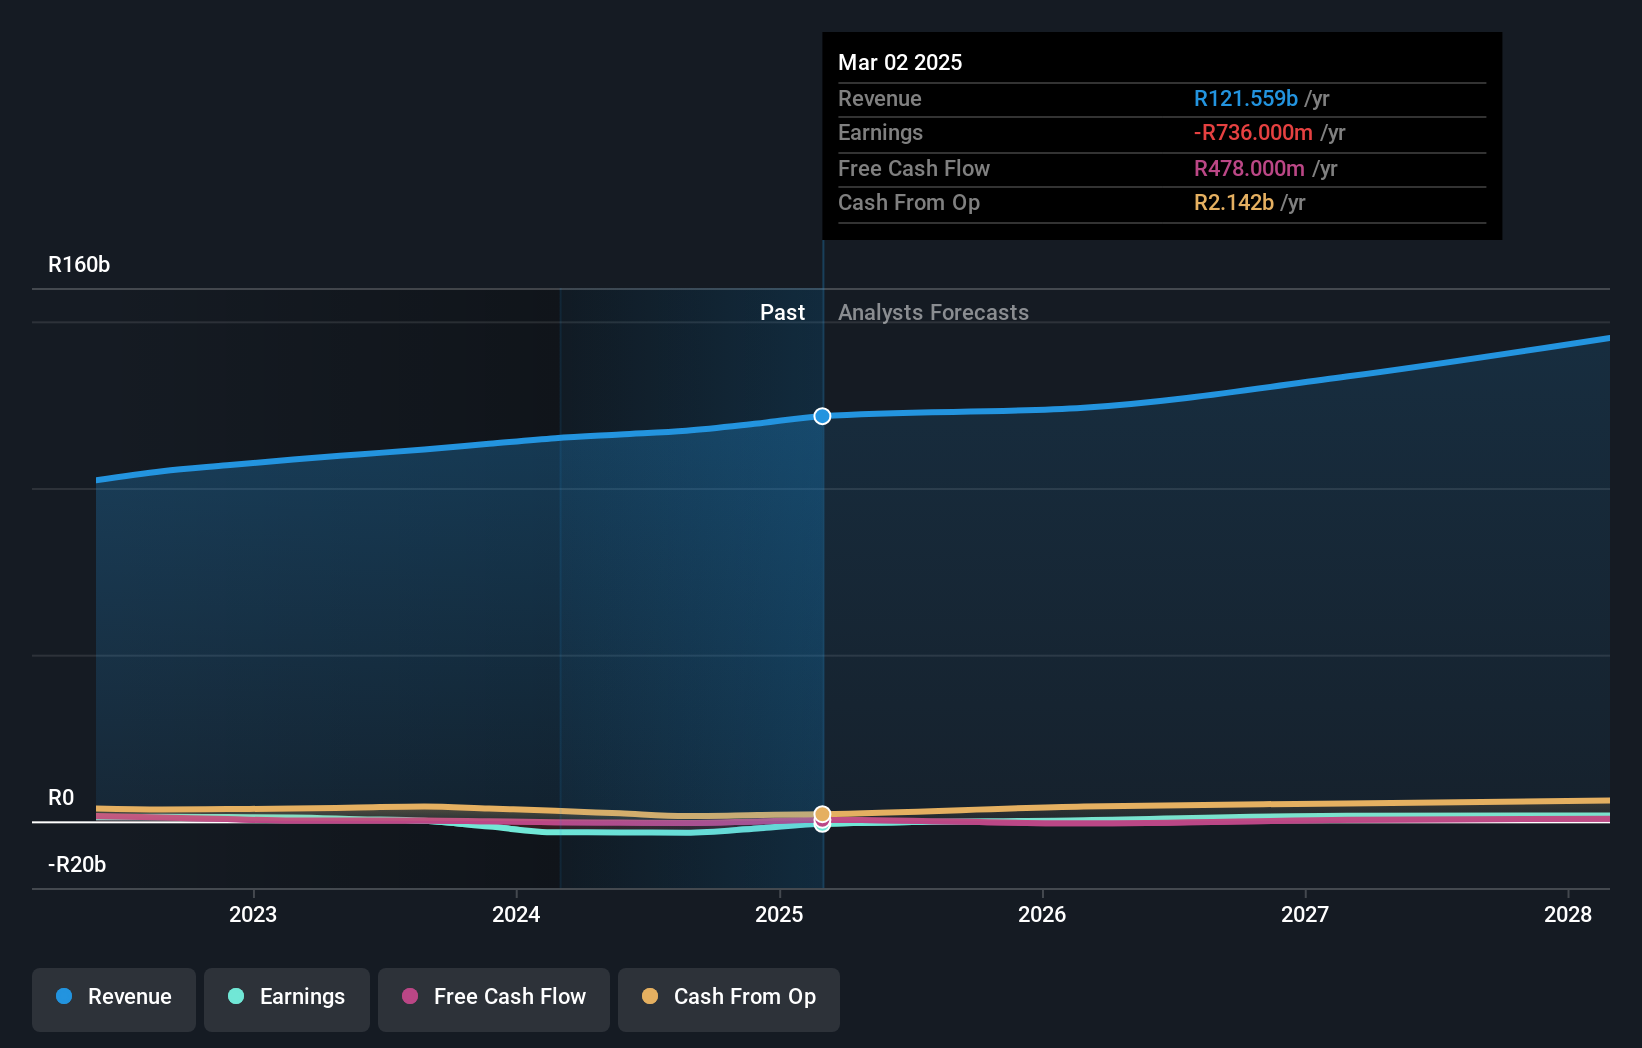Click the -R736.000m earnings value
Image resolution: width=1642 pixels, height=1048 pixels.
(1253, 133)
